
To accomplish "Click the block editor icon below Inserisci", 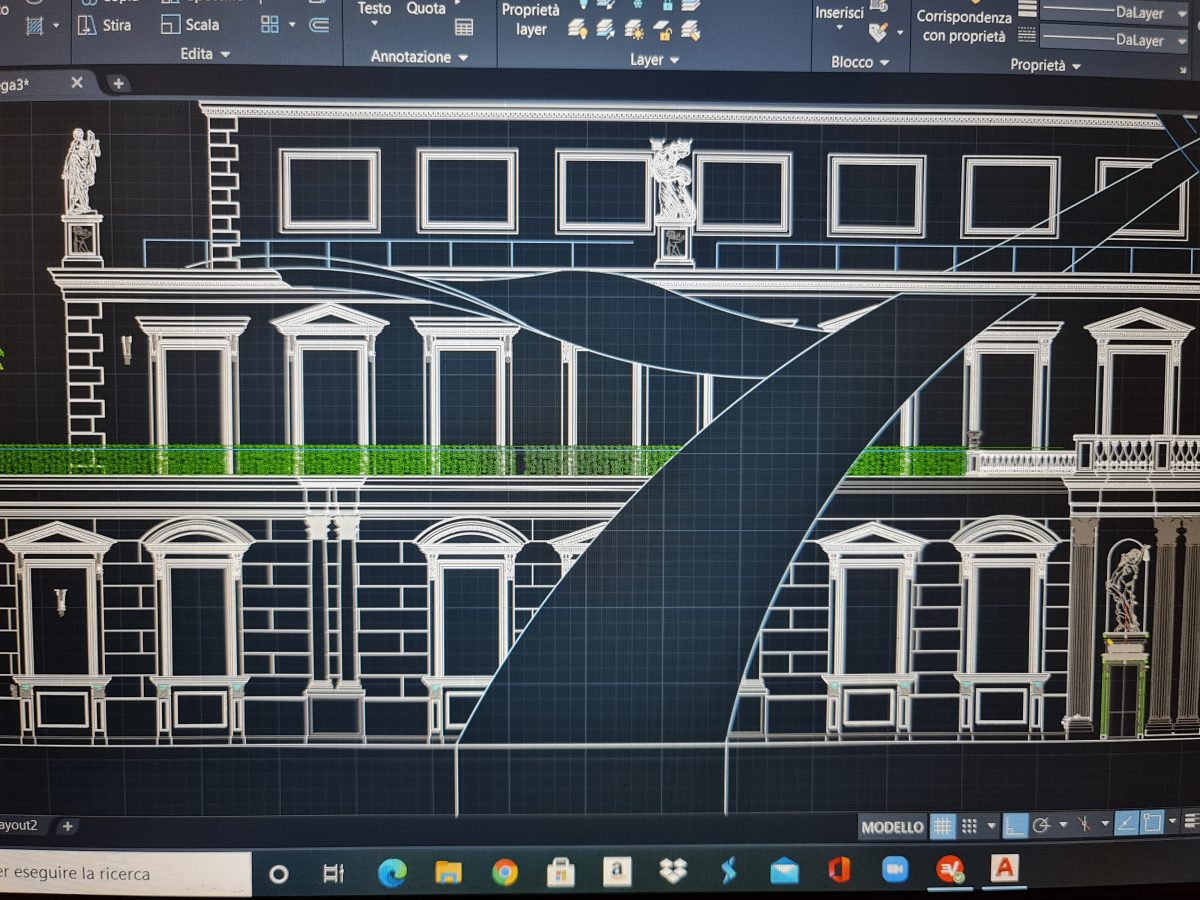I will click(x=878, y=32).
